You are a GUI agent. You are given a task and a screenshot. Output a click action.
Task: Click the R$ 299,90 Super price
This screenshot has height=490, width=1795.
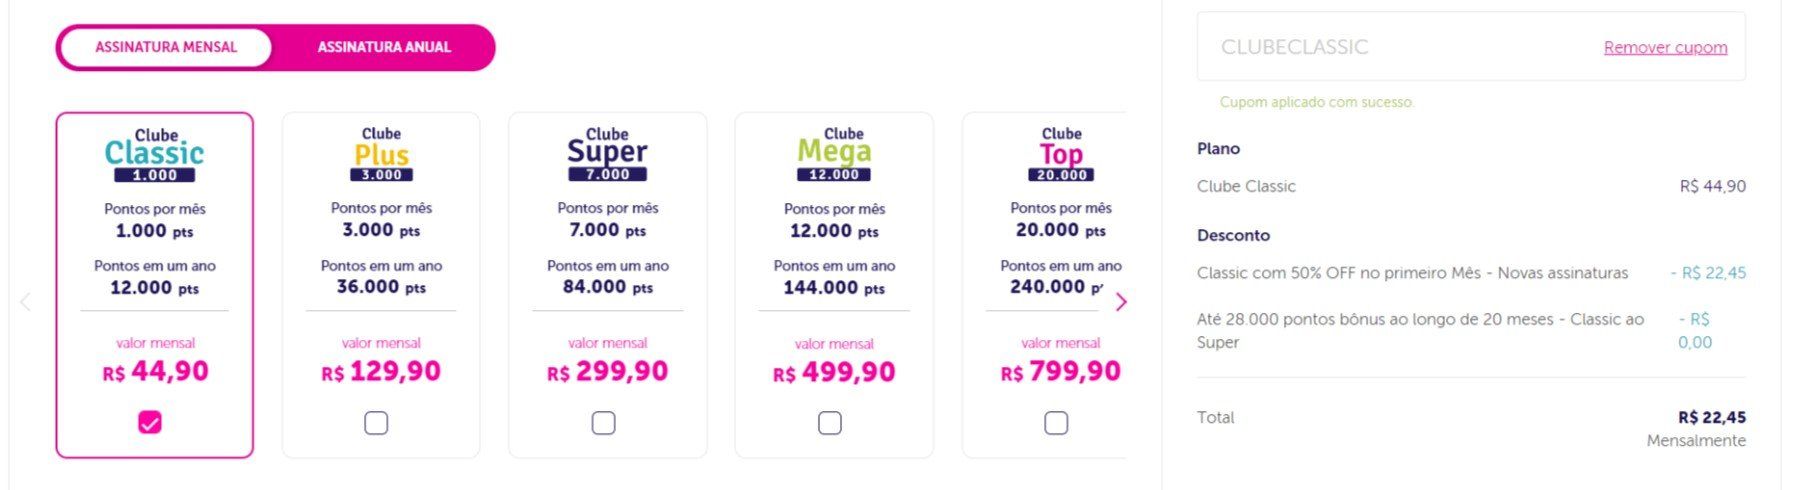pos(607,372)
